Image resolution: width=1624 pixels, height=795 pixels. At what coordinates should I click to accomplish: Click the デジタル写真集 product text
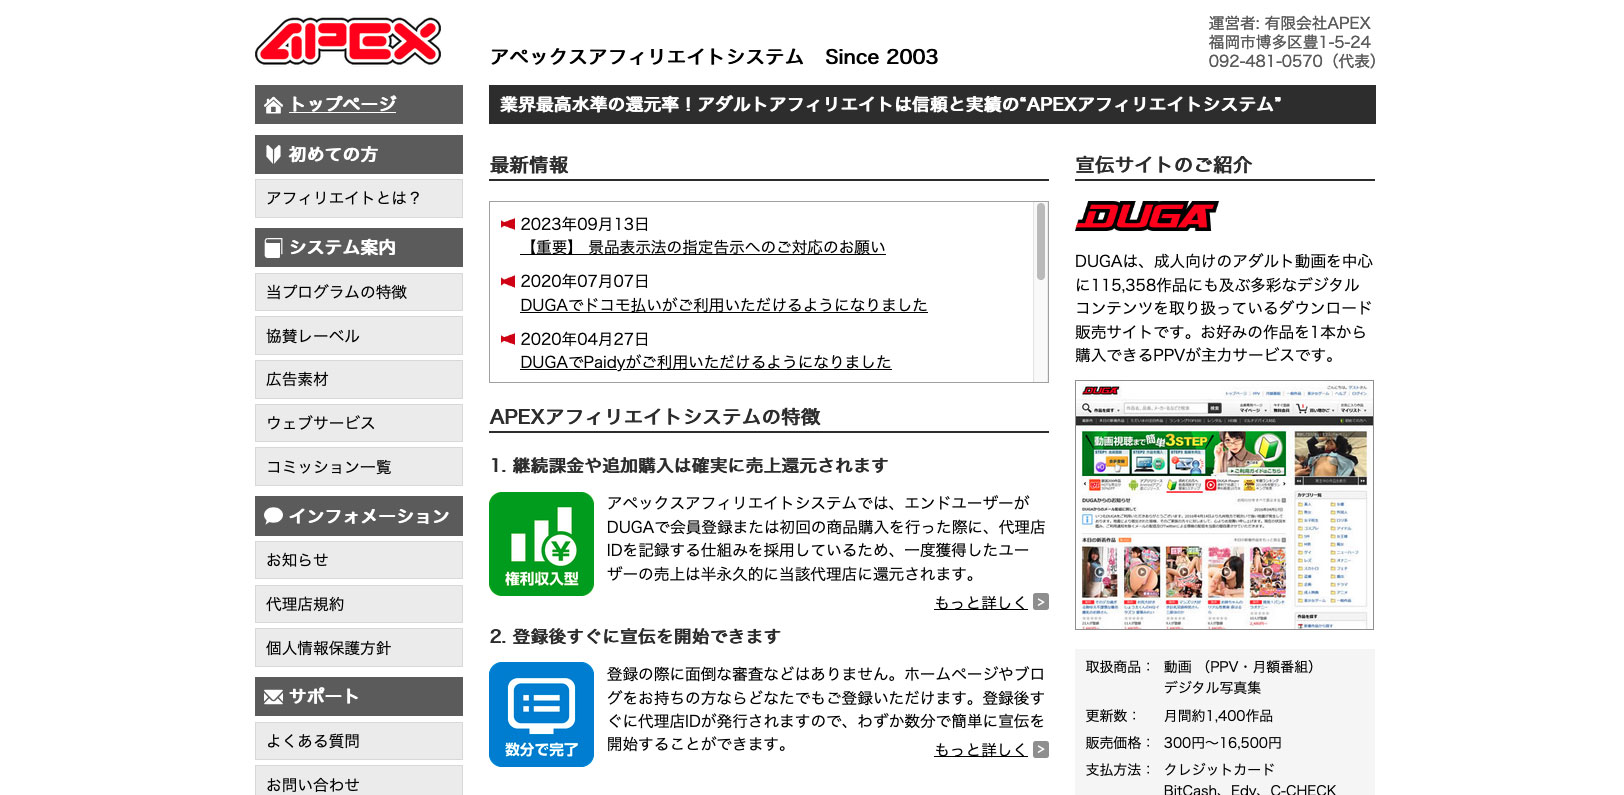[x=1212, y=687]
